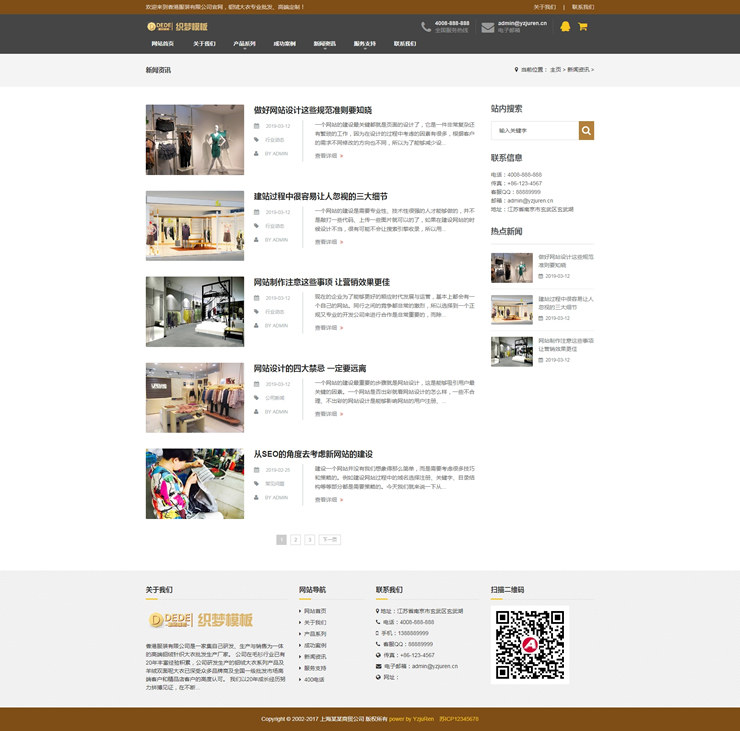Open the 网站首页 navigation menu item
The height and width of the screenshot is (731, 740).
click(163, 44)
